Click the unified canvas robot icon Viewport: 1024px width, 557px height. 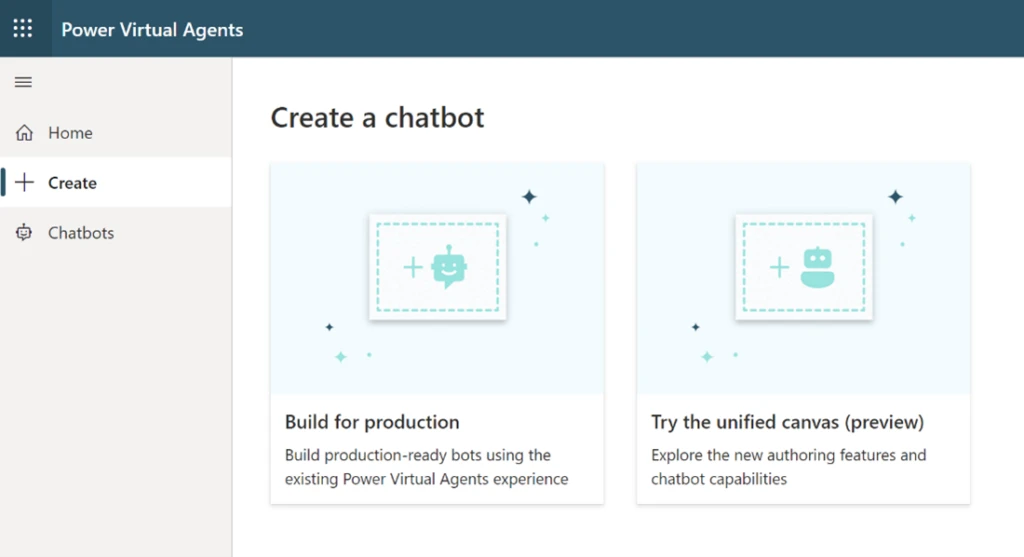coord(817,267)
